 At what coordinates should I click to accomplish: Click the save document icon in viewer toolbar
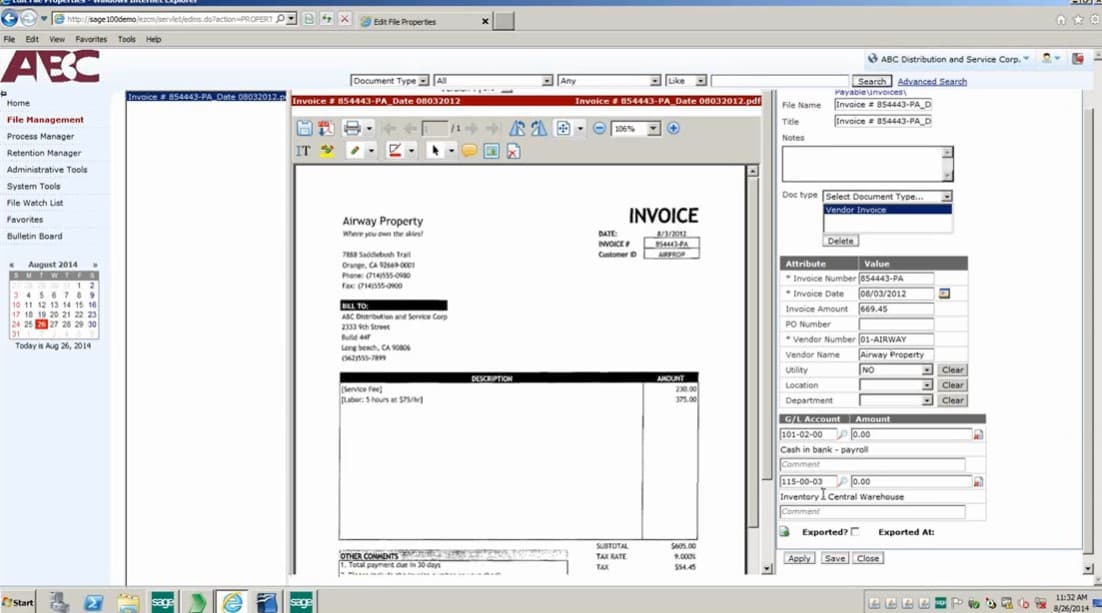pyautogui.click(x=305, y=128)
